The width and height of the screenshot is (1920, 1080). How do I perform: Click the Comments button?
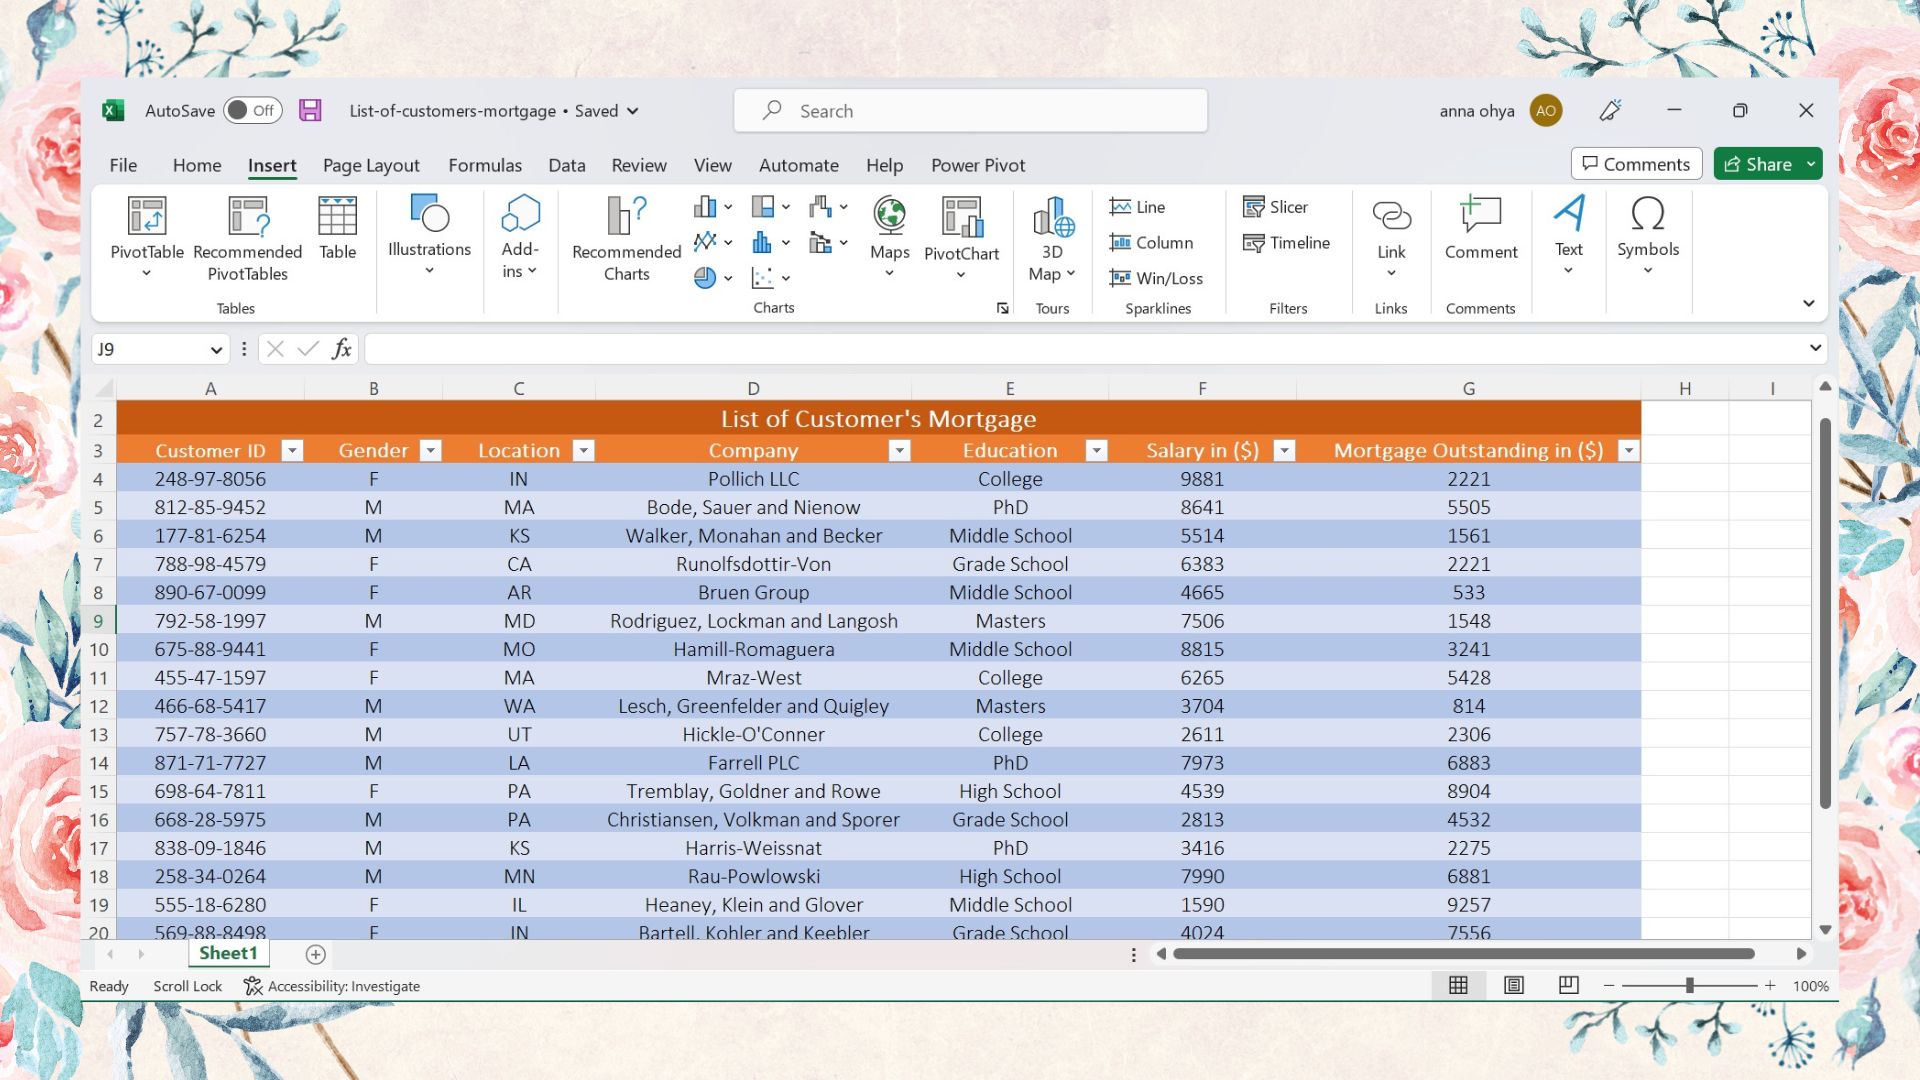tap(1636, 164)
